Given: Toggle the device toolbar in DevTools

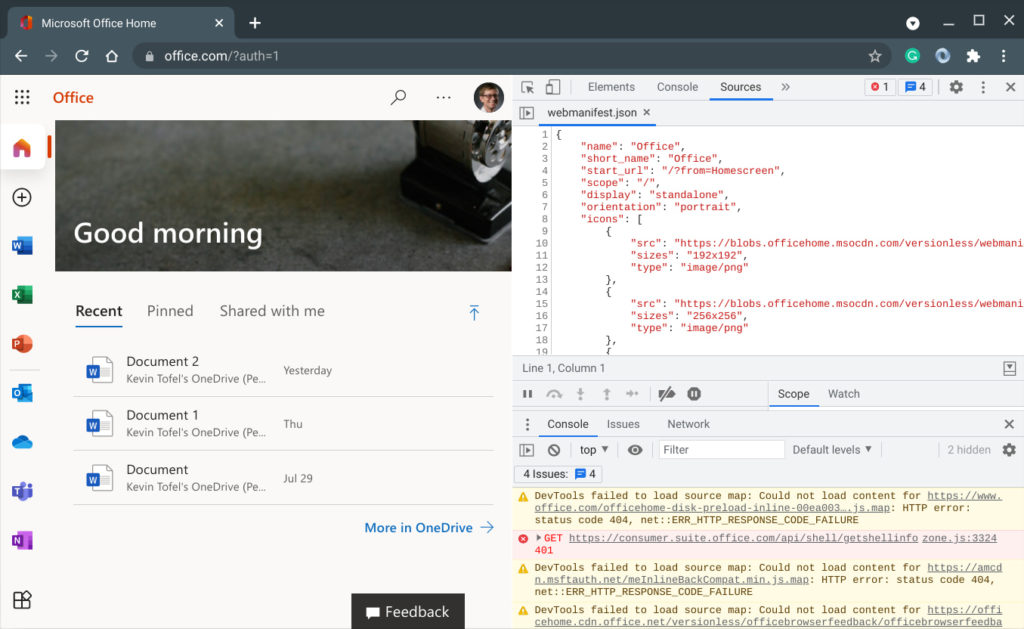Looking at the screenshot, I should click(x=552, y=87).
